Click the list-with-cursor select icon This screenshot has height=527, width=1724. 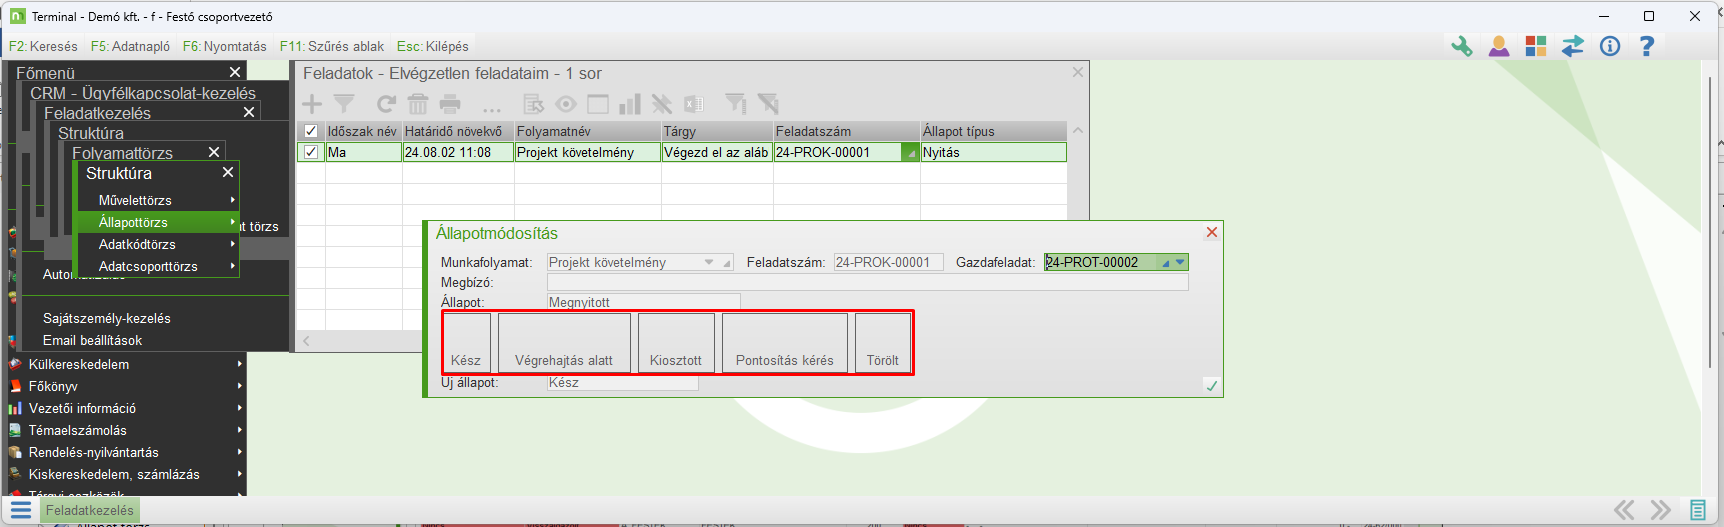click(x=534, y=104)
